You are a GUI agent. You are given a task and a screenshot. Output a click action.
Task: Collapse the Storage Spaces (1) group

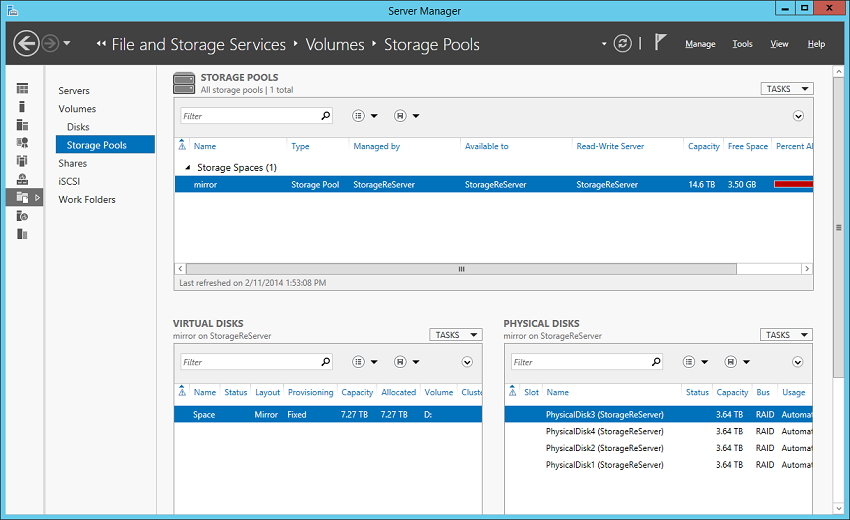click(188, 168)
